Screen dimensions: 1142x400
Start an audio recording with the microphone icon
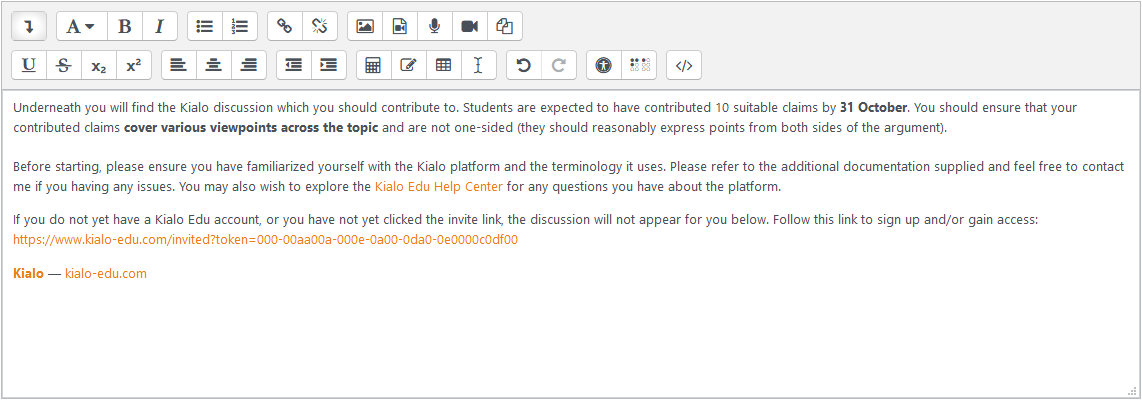(434, 26)
